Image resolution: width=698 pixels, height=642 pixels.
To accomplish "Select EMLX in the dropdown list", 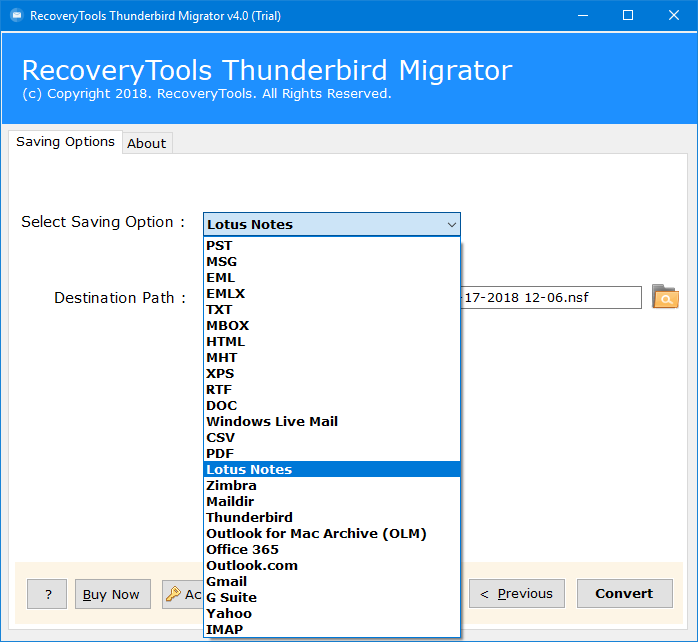I will click(332, 294).
